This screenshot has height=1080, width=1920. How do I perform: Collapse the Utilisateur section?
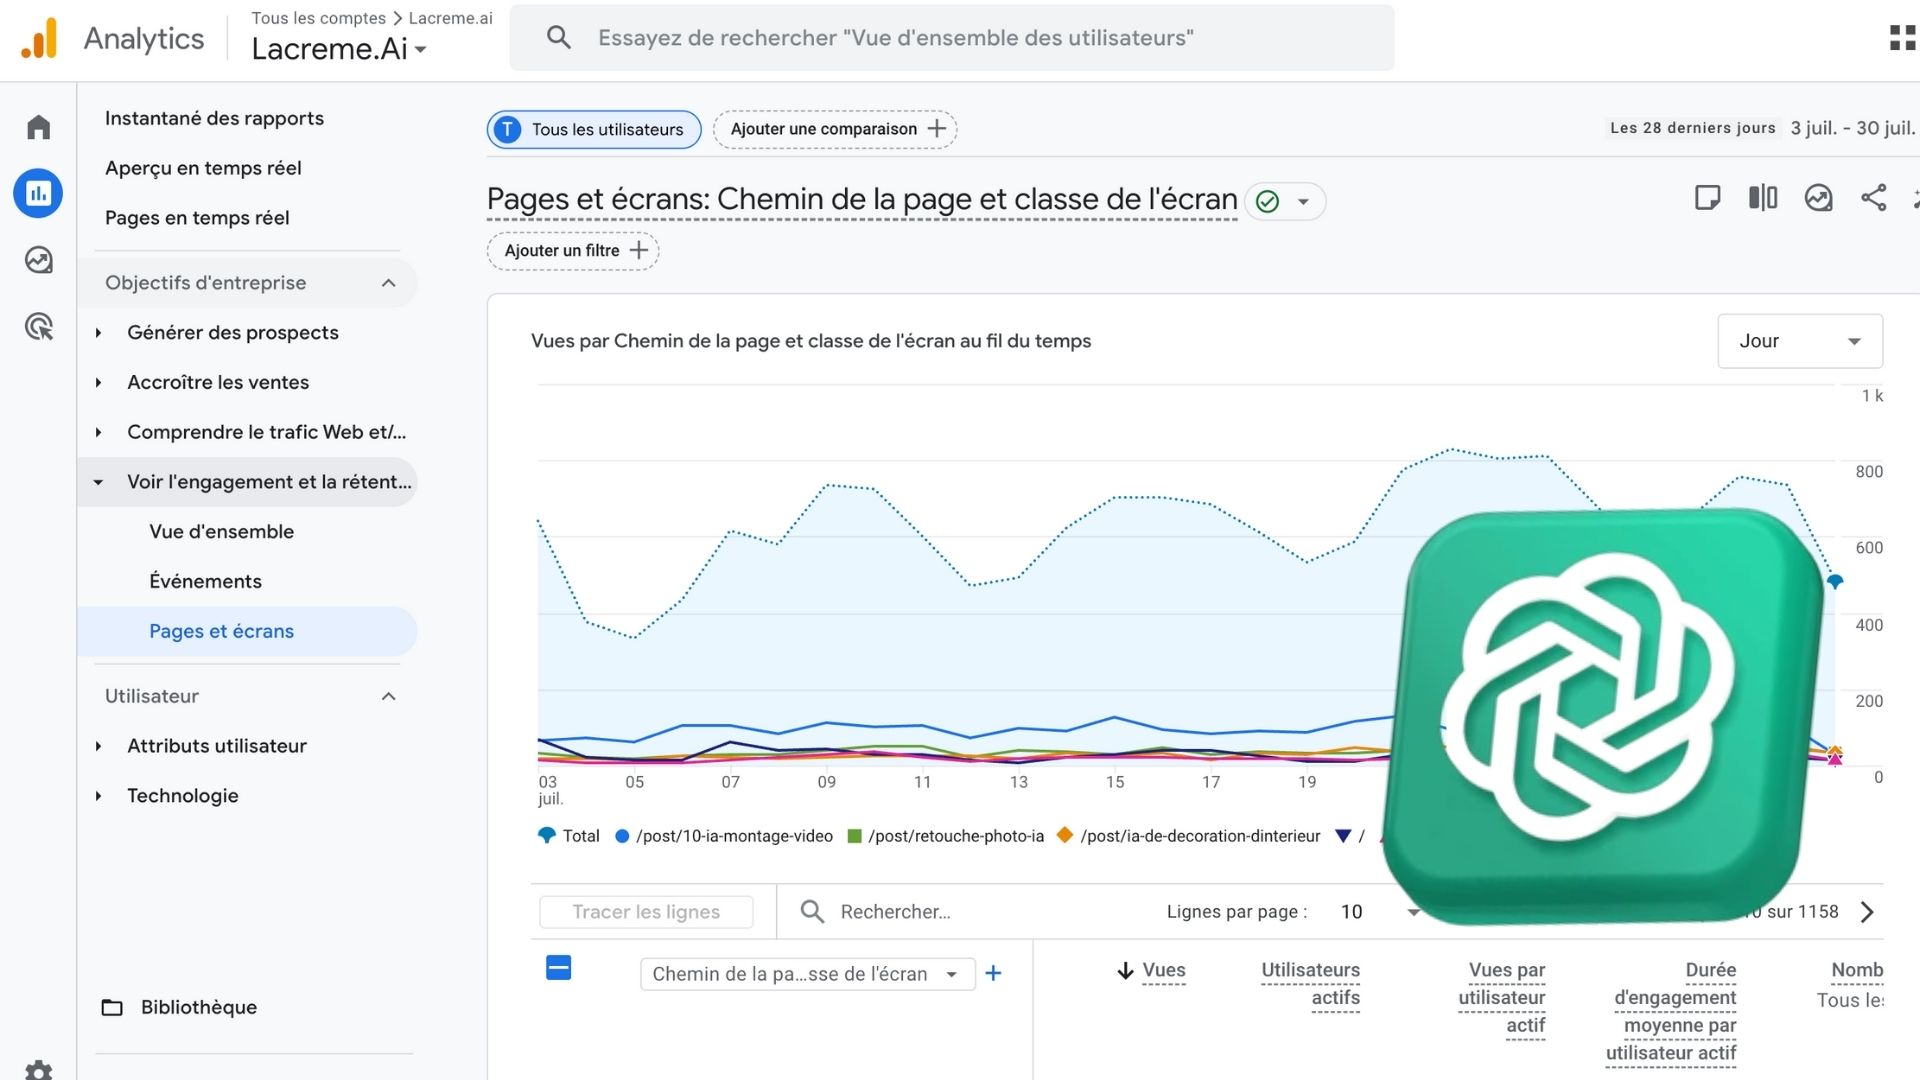tap(389, 696)
